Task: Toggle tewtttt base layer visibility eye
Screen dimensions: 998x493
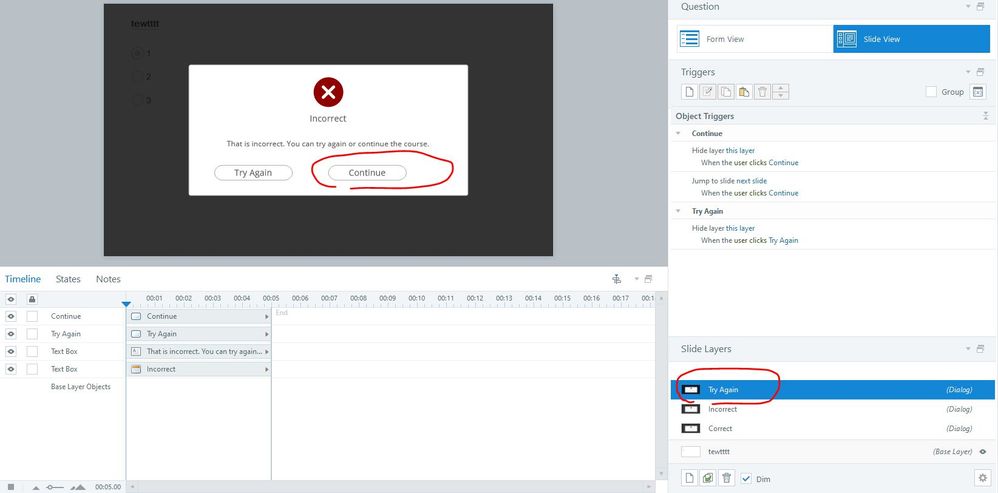Action: coord(983,452)
